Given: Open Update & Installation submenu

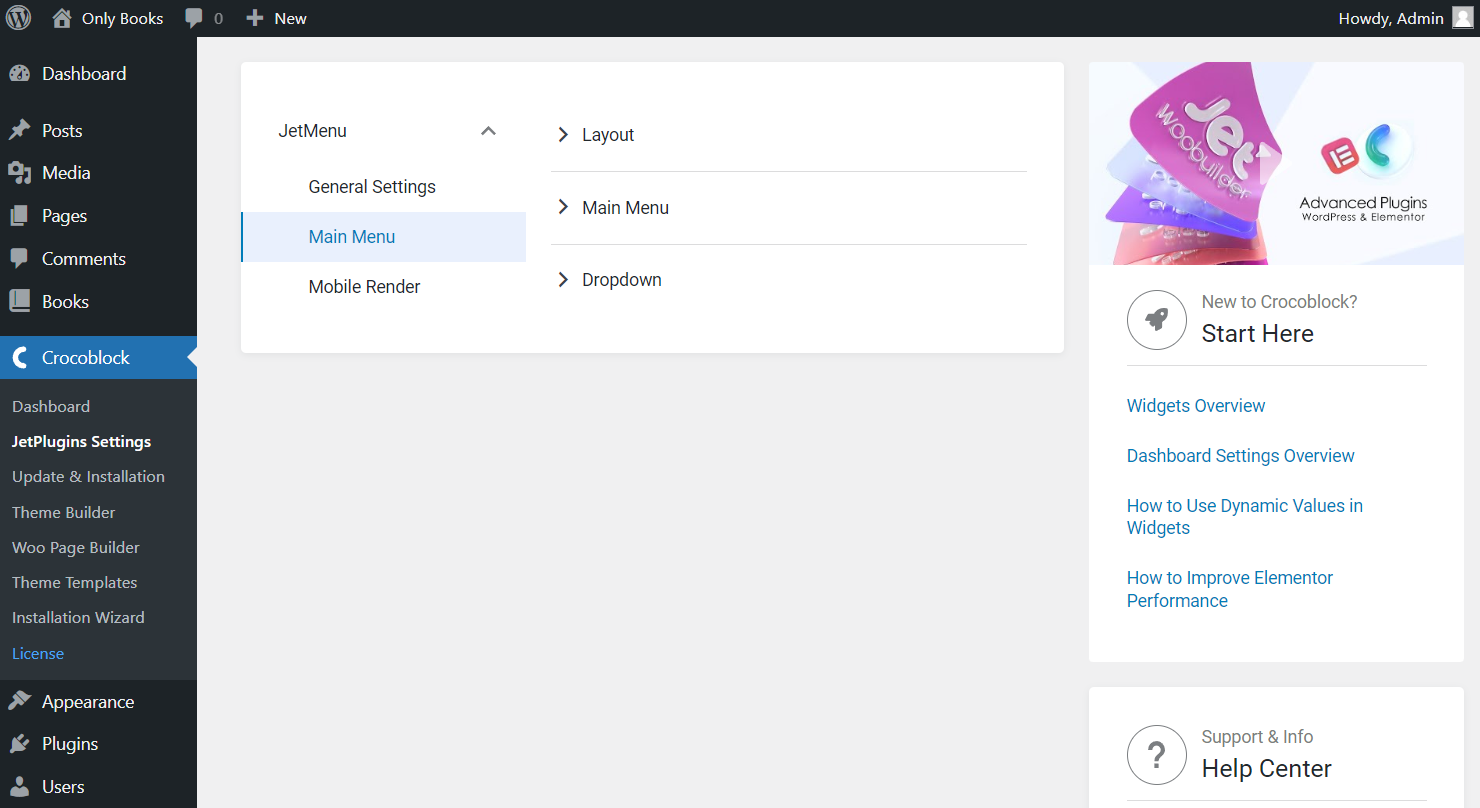Looking at the screenshot, I should 88,477.
